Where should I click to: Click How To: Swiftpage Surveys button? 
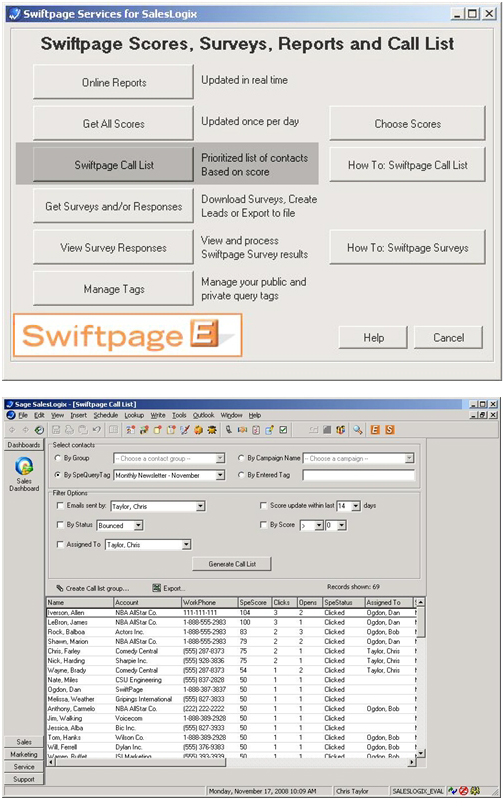pos(407,248)
